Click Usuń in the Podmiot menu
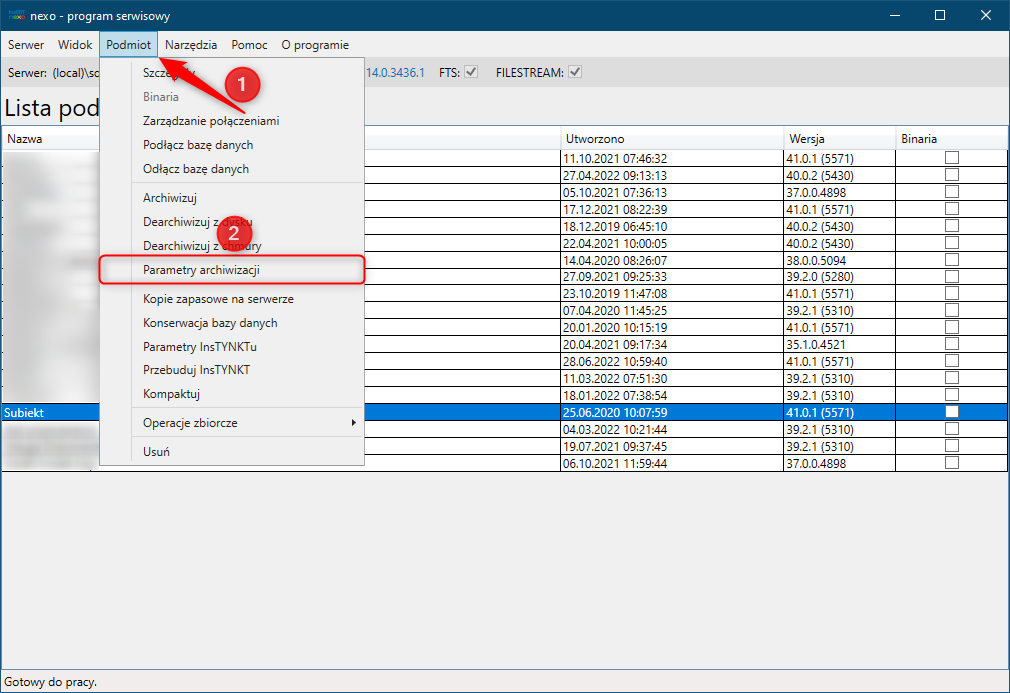 156,451
